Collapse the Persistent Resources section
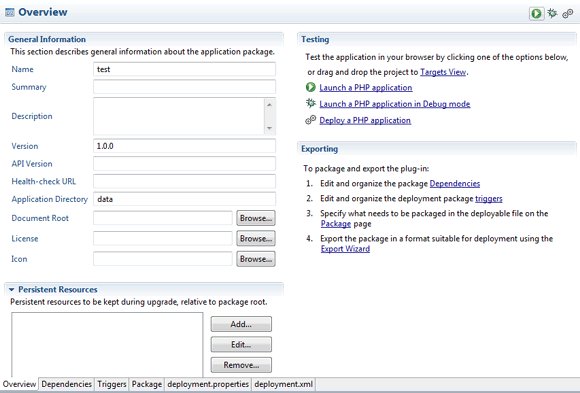Screen dimensions: 580x393 (x=11, y=289)
